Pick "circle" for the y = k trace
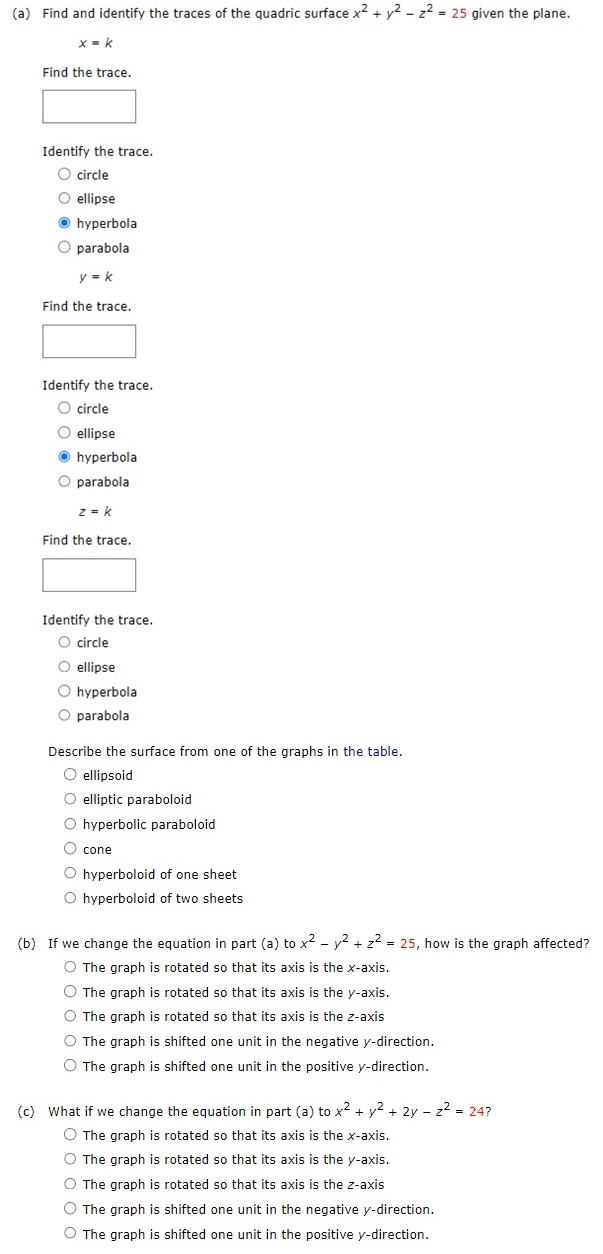 click(65, 409)
